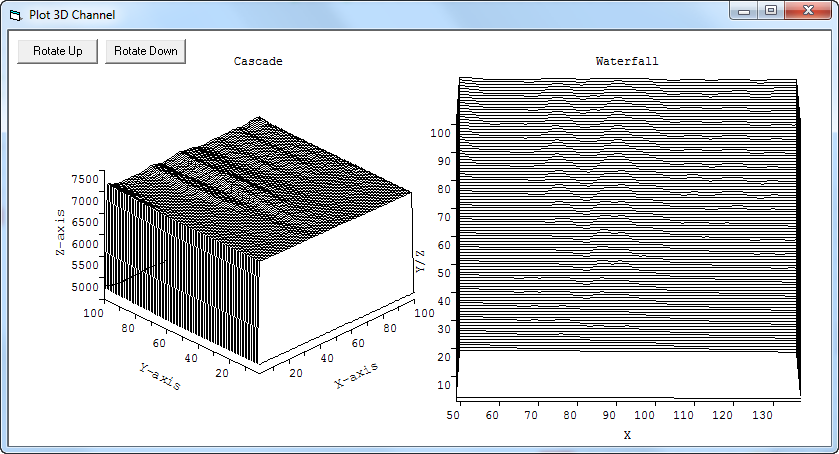Click the Z-axis label on the Cascade plot

(61, 232)
